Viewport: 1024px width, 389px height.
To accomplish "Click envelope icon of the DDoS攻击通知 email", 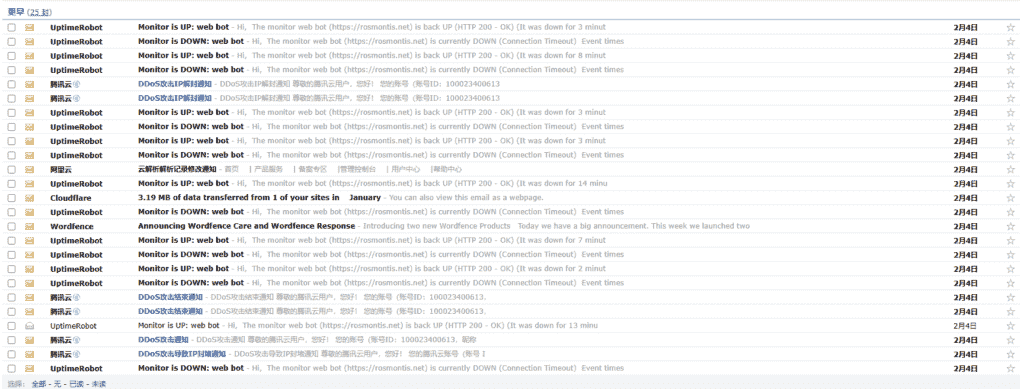I will tap(29, 340).
